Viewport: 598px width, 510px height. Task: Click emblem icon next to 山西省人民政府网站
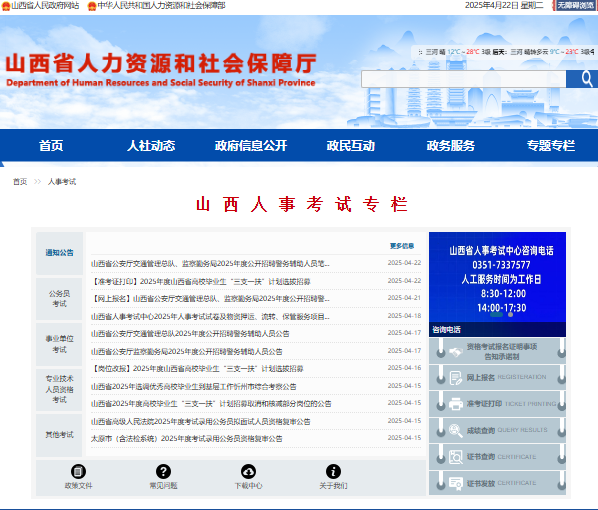(x=6, y=6)
